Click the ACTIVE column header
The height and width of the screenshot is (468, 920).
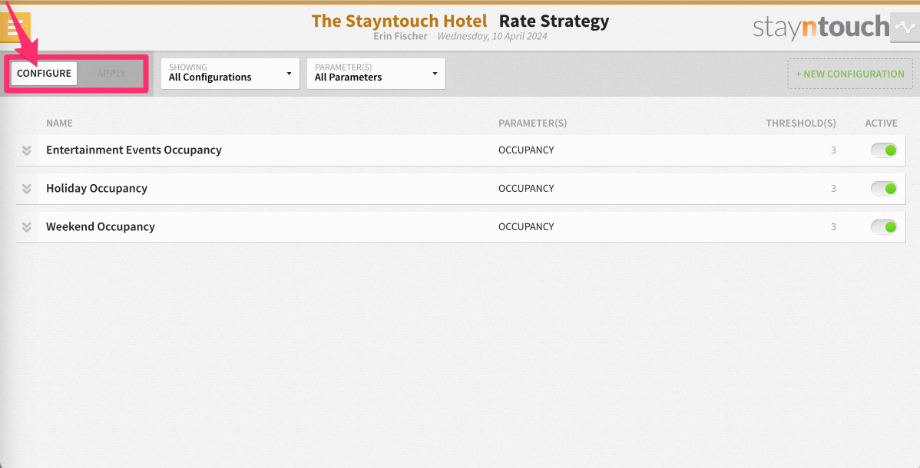(x=881, y=123)
